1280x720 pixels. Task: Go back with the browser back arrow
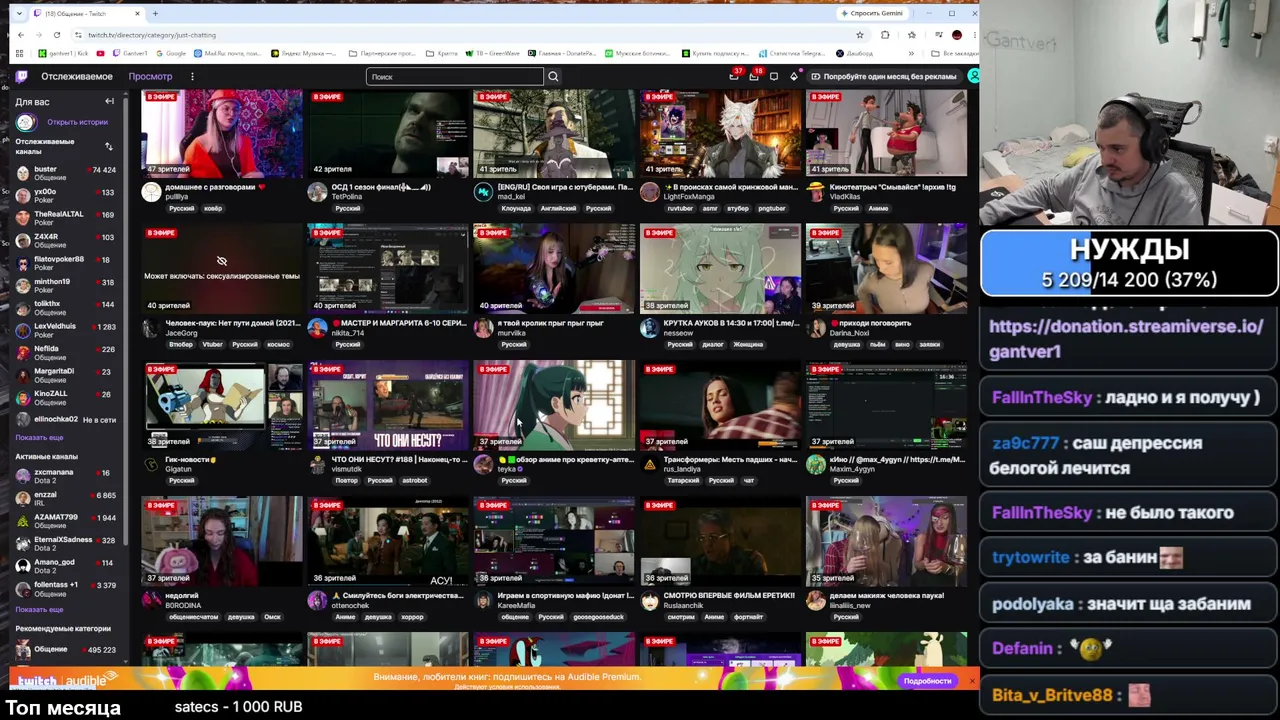(x=21, y=35)
